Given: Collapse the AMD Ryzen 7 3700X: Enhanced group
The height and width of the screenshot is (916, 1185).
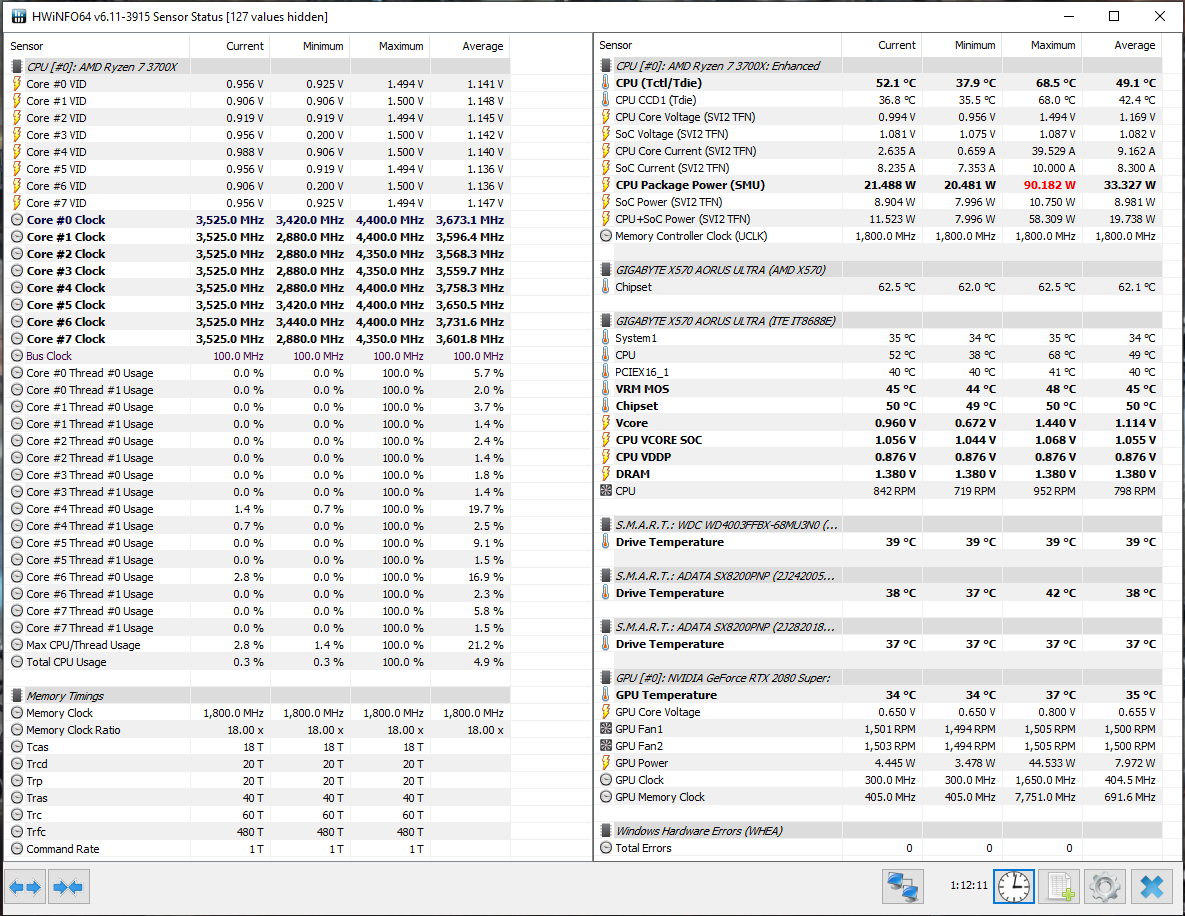Looking at the screenshot, I should tap(605, 66).
